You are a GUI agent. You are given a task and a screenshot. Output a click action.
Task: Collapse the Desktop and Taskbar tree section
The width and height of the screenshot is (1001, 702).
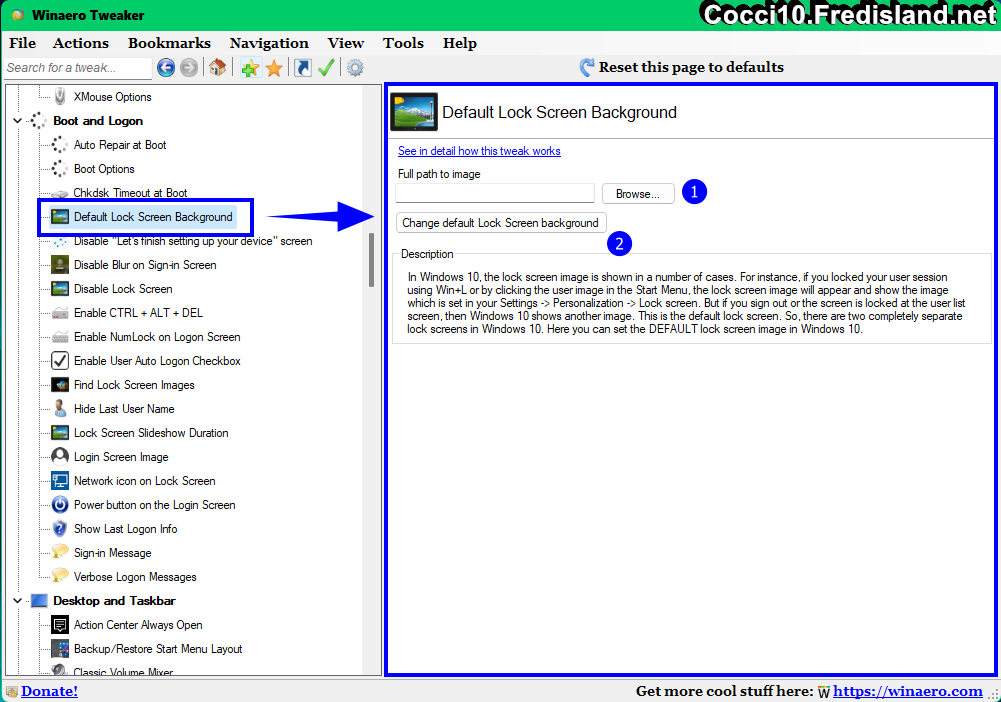(x=18, y=601)
